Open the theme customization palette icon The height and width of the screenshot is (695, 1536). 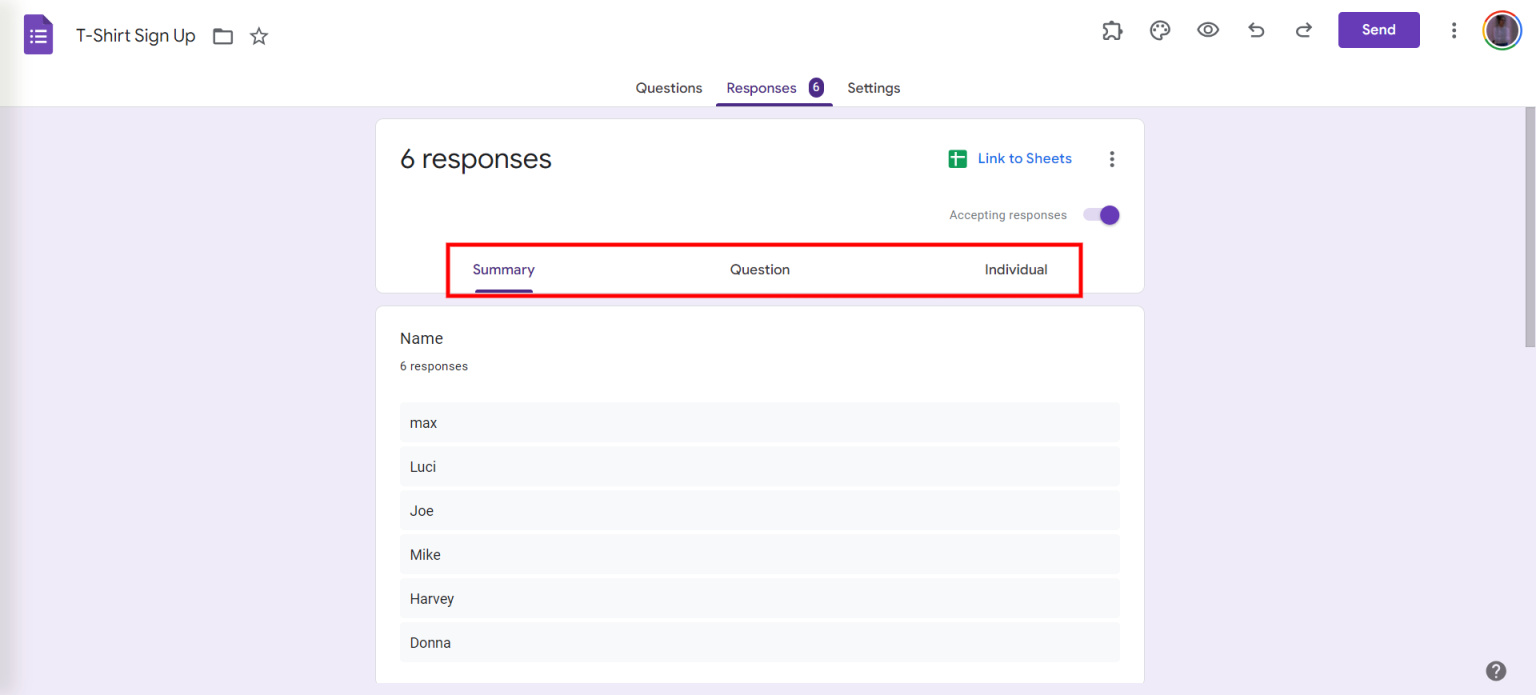pyautogui.click(x=1160, y=30)
